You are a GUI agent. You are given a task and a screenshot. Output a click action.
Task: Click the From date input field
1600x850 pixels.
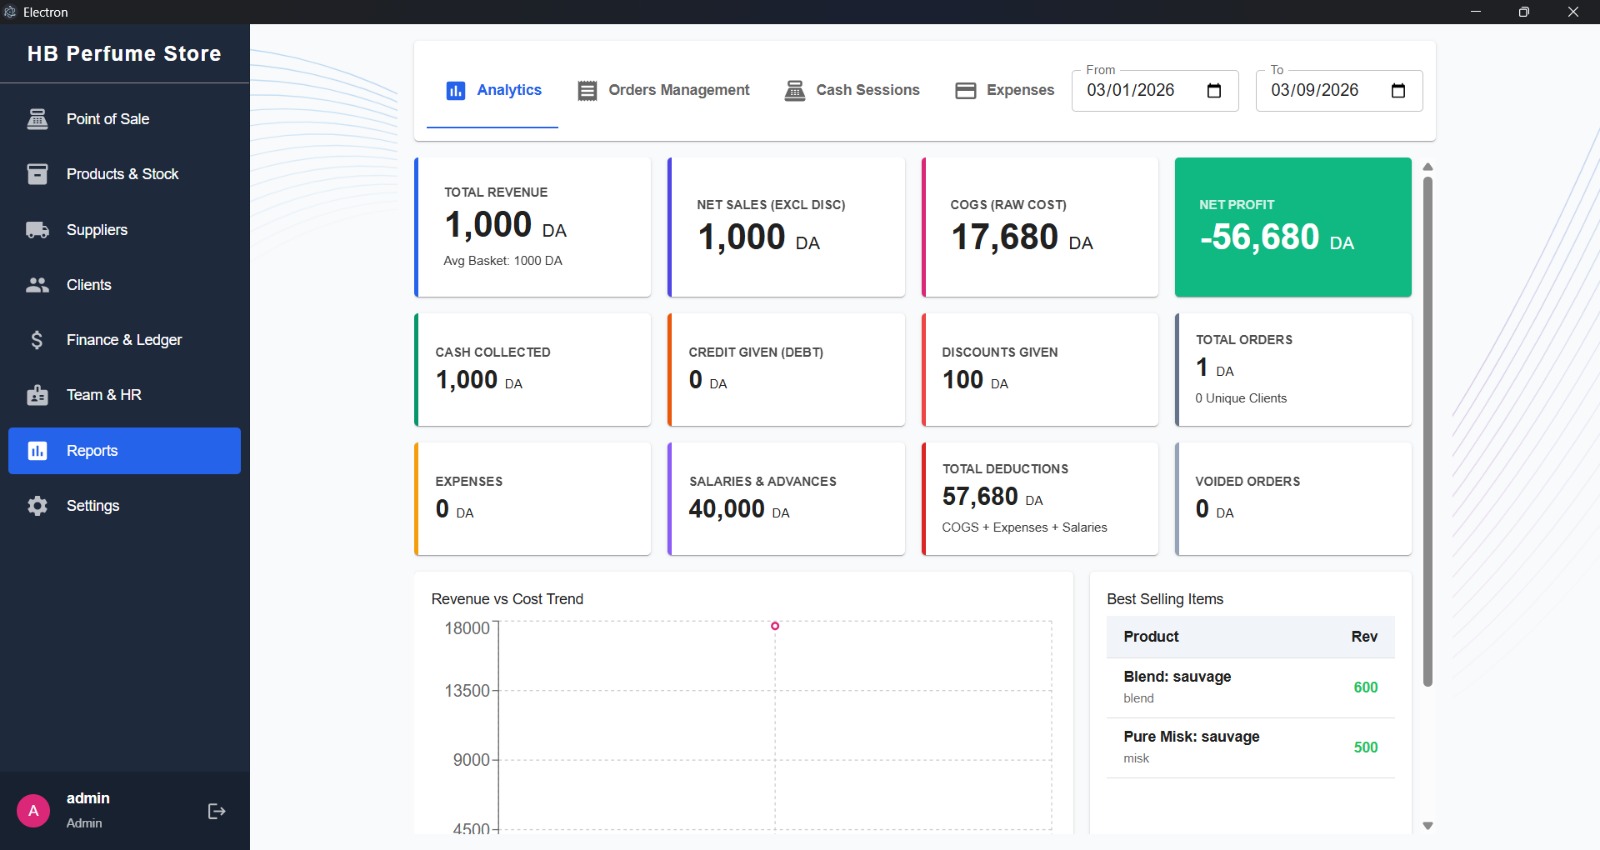pos(1135,91)
